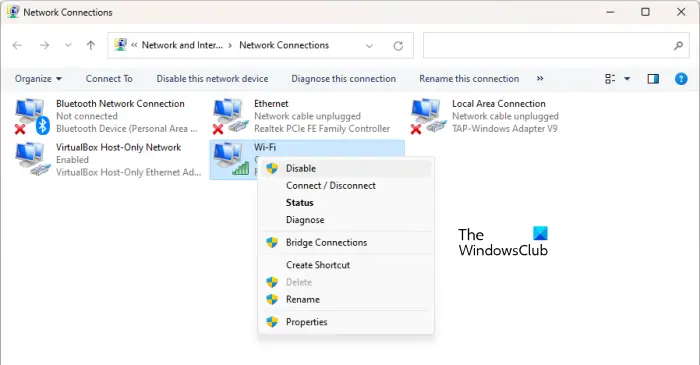Screen dimensions: 700x365
Task: Choose Properties from the context menu
Action: [x=346, y=322]
